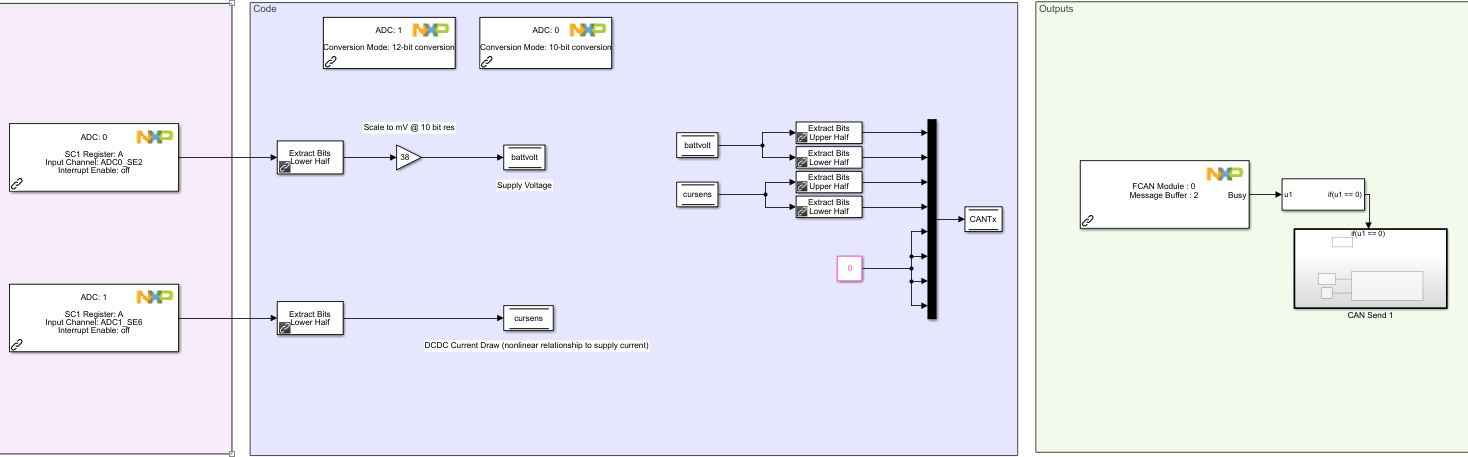This screenshot has height=457, width=1468.
Task: Click the 'DCDC Current Draw' annotation text
Action: (x=536, y=345)
